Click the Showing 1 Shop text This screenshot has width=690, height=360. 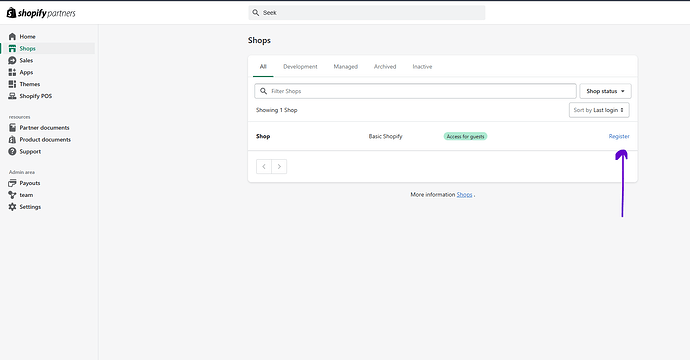coord(277,110)
